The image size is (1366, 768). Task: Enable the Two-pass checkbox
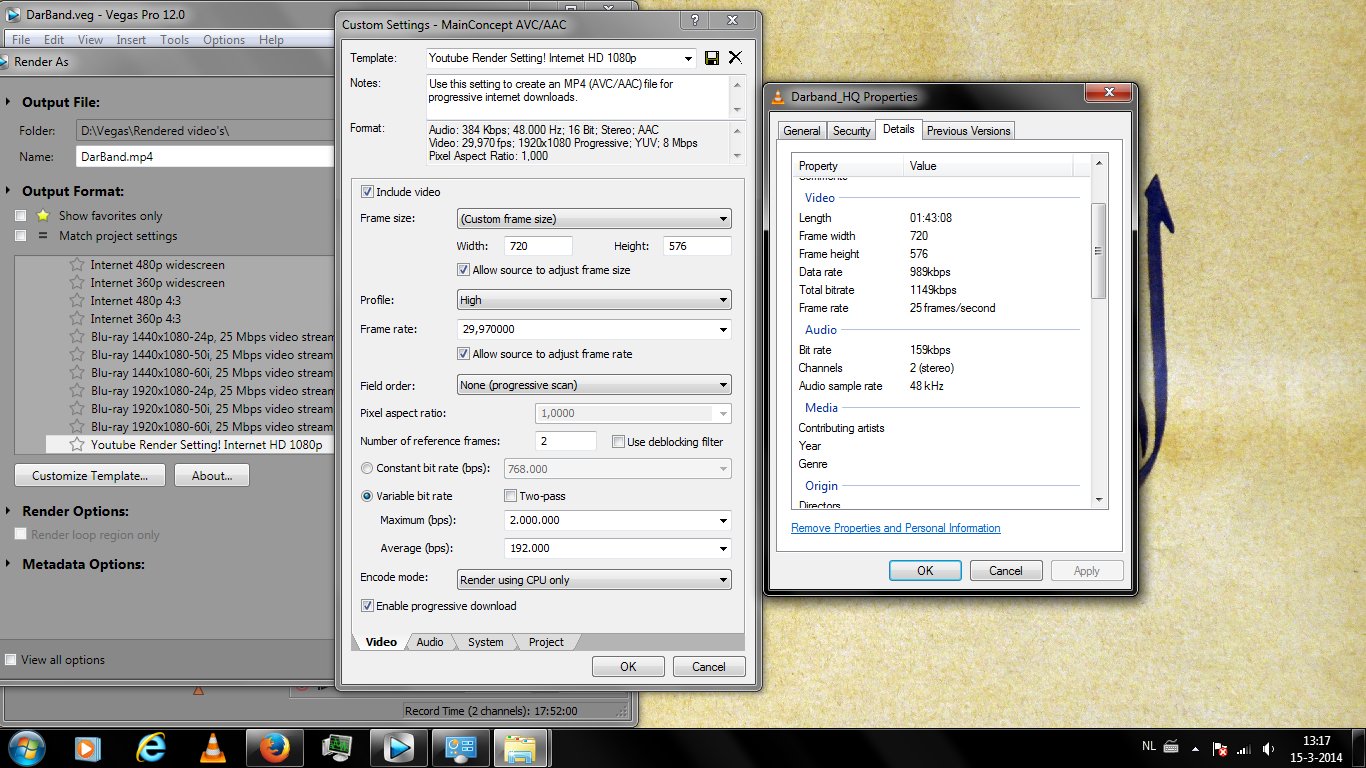pos(511,496)
